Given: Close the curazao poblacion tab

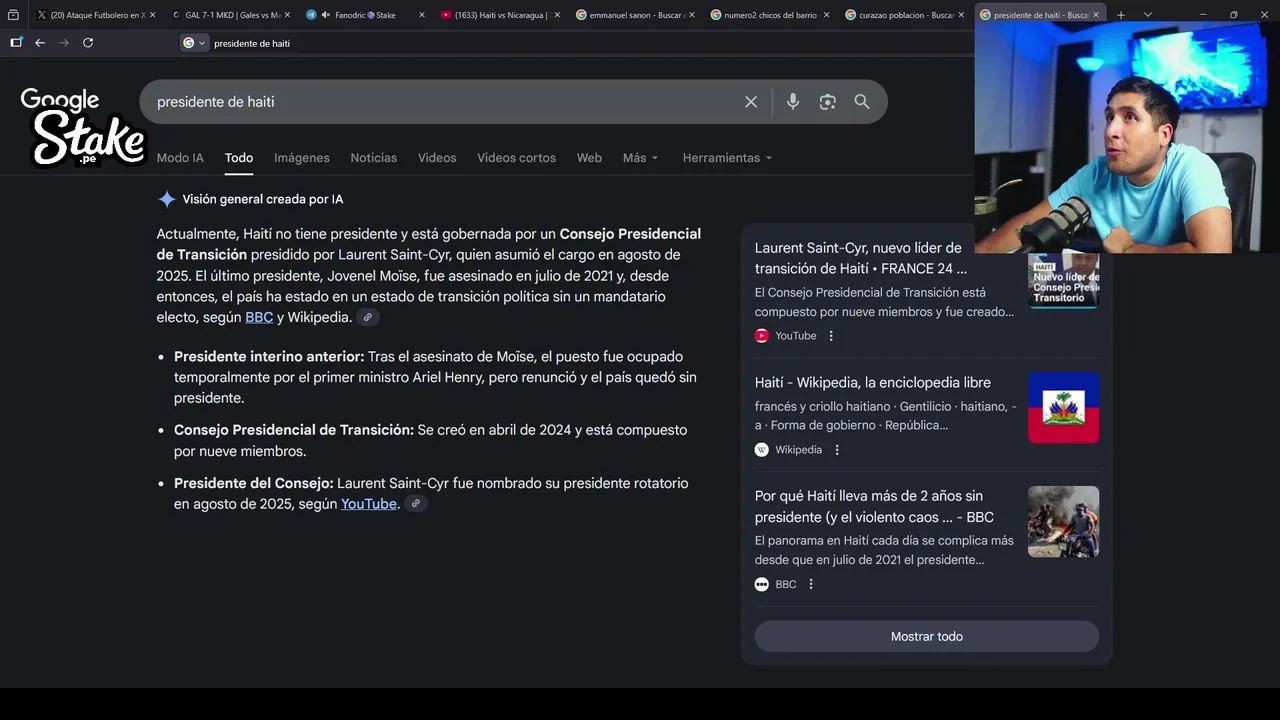Looking at the screenshot, I should tap(962, 15).
